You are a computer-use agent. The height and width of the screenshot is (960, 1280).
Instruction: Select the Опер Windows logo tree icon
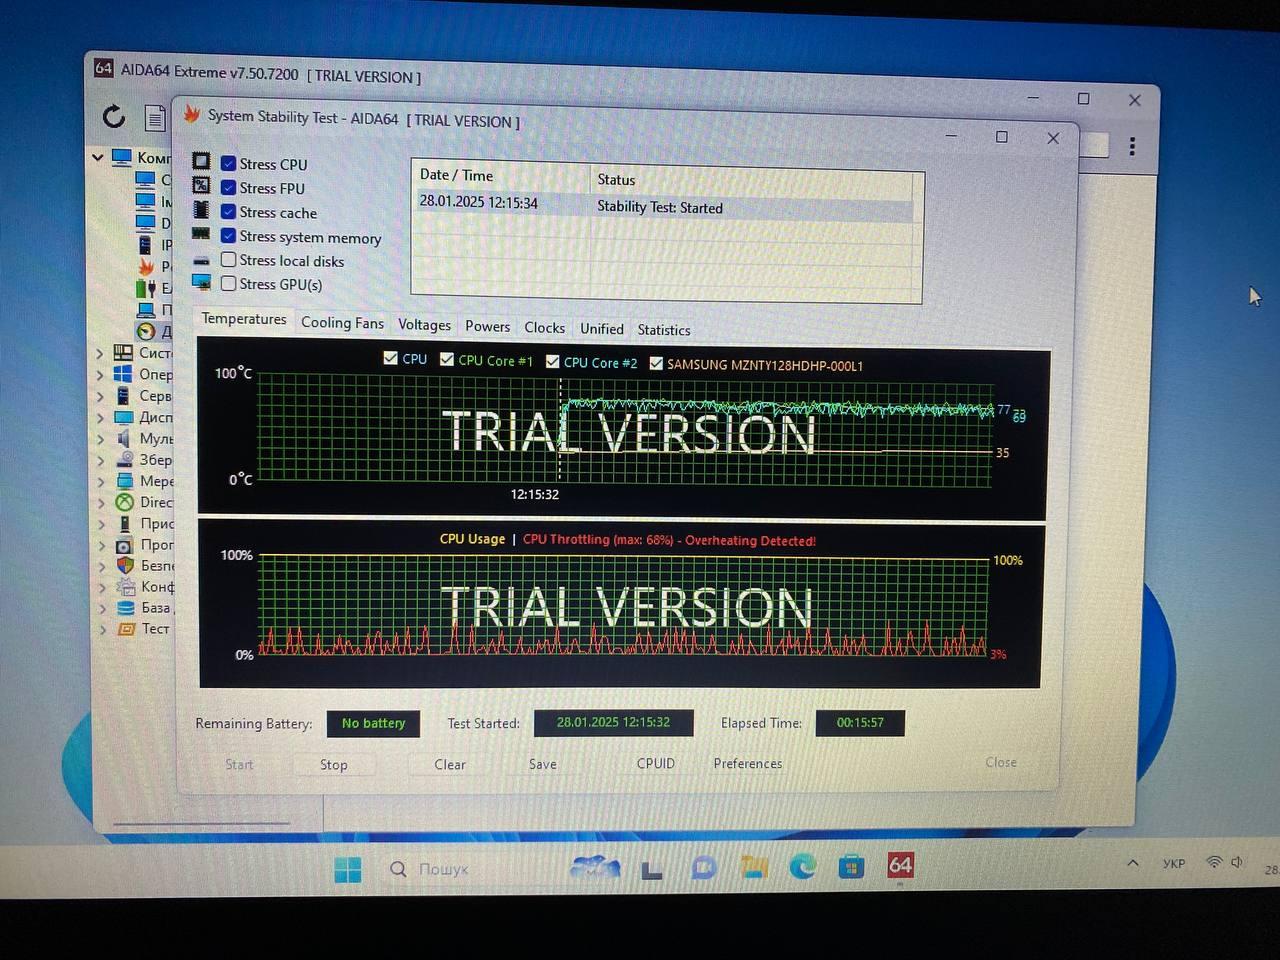tap(123, 374)
